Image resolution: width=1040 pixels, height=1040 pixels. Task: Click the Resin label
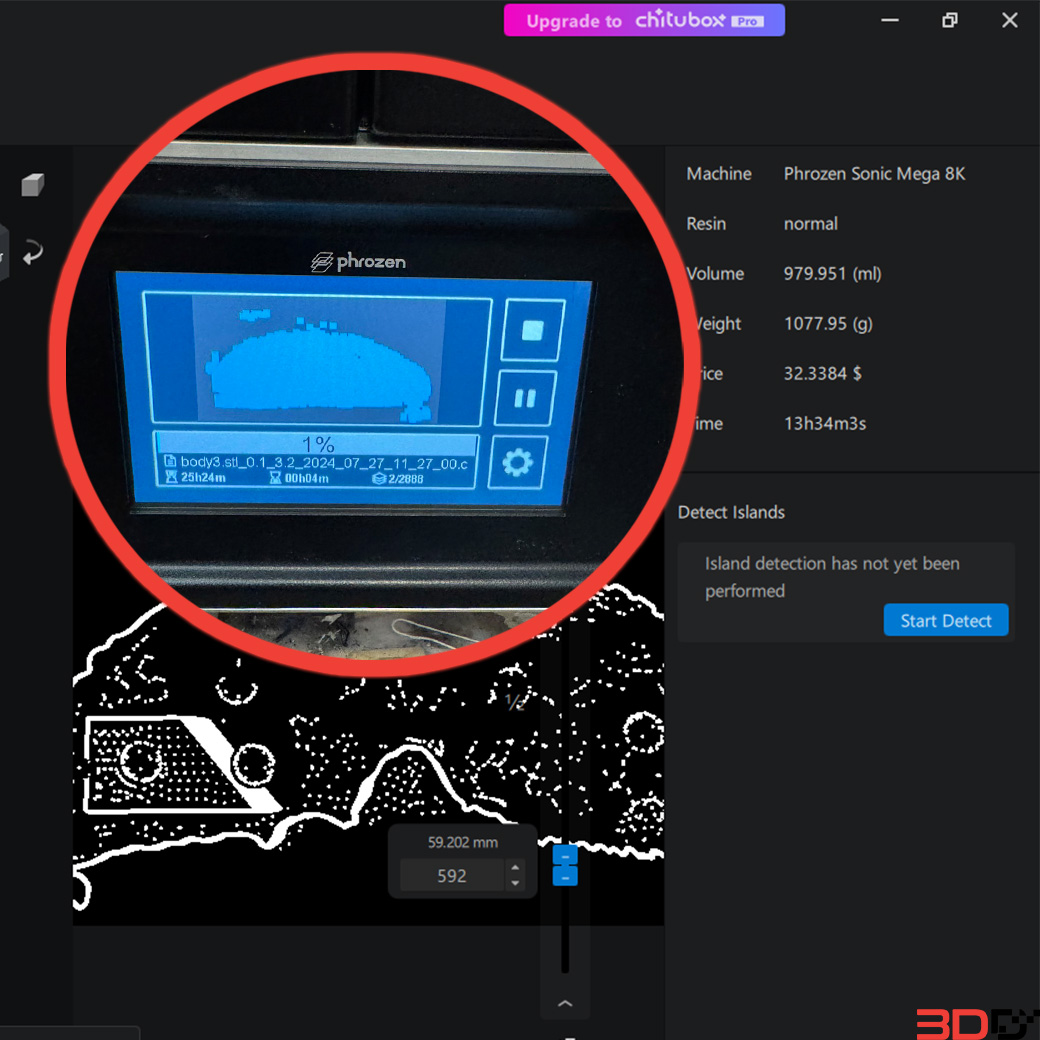pyautogui.click(x=706, y=224)
